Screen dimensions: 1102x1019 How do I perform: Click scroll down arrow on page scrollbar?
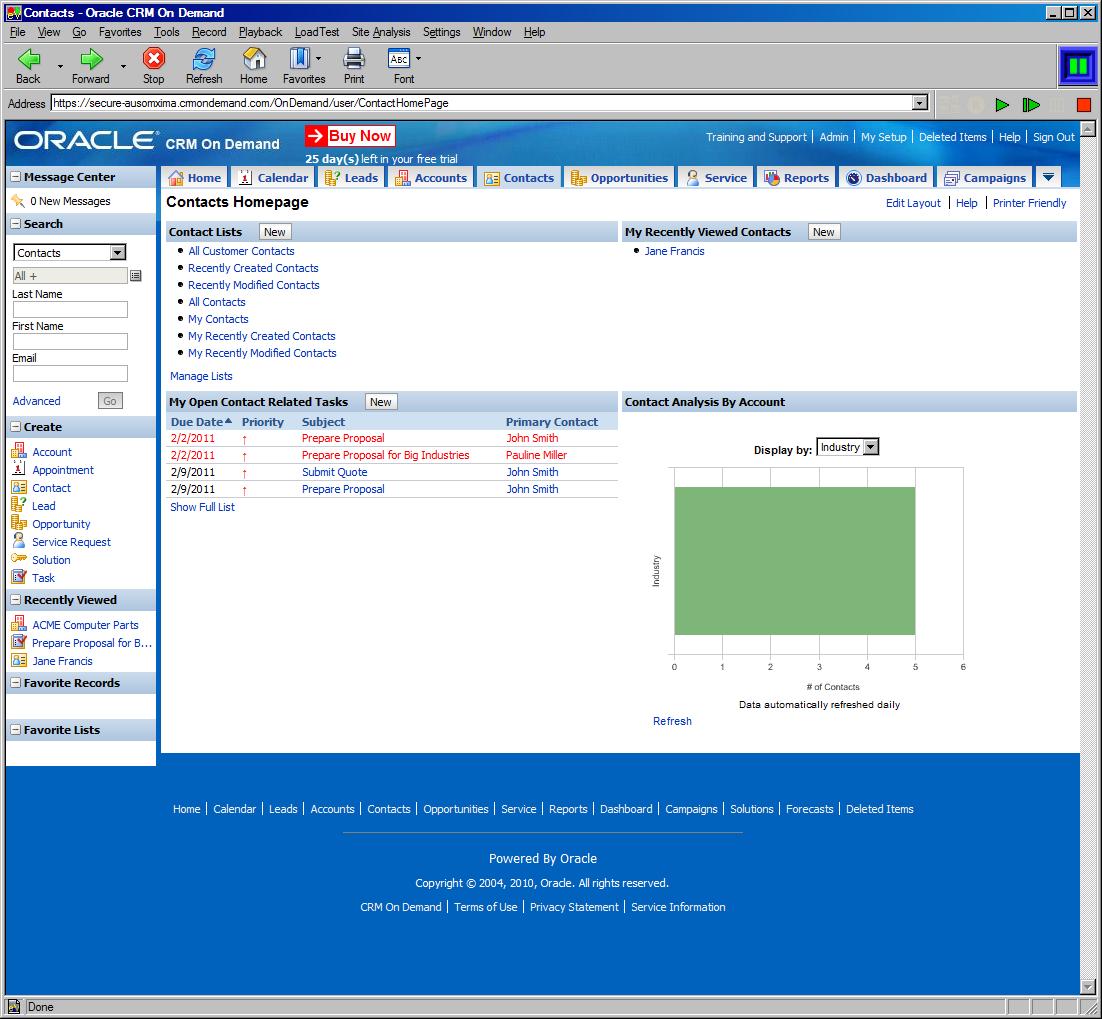point(1087,986)
